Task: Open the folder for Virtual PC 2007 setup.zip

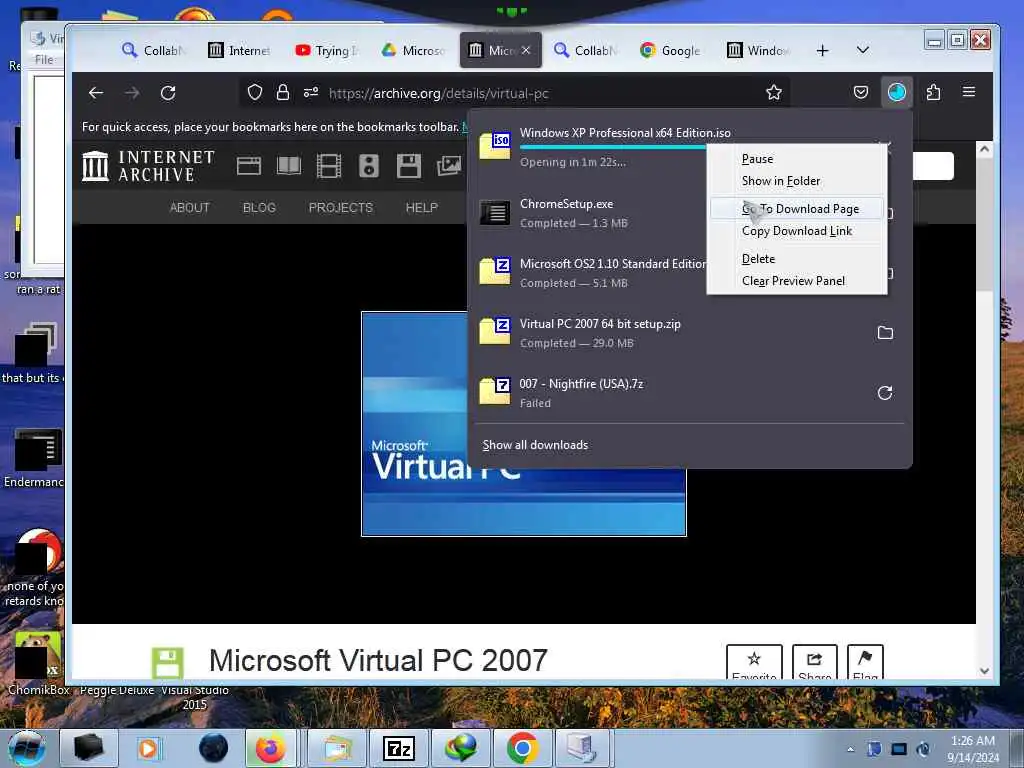Action: (885, 332)
